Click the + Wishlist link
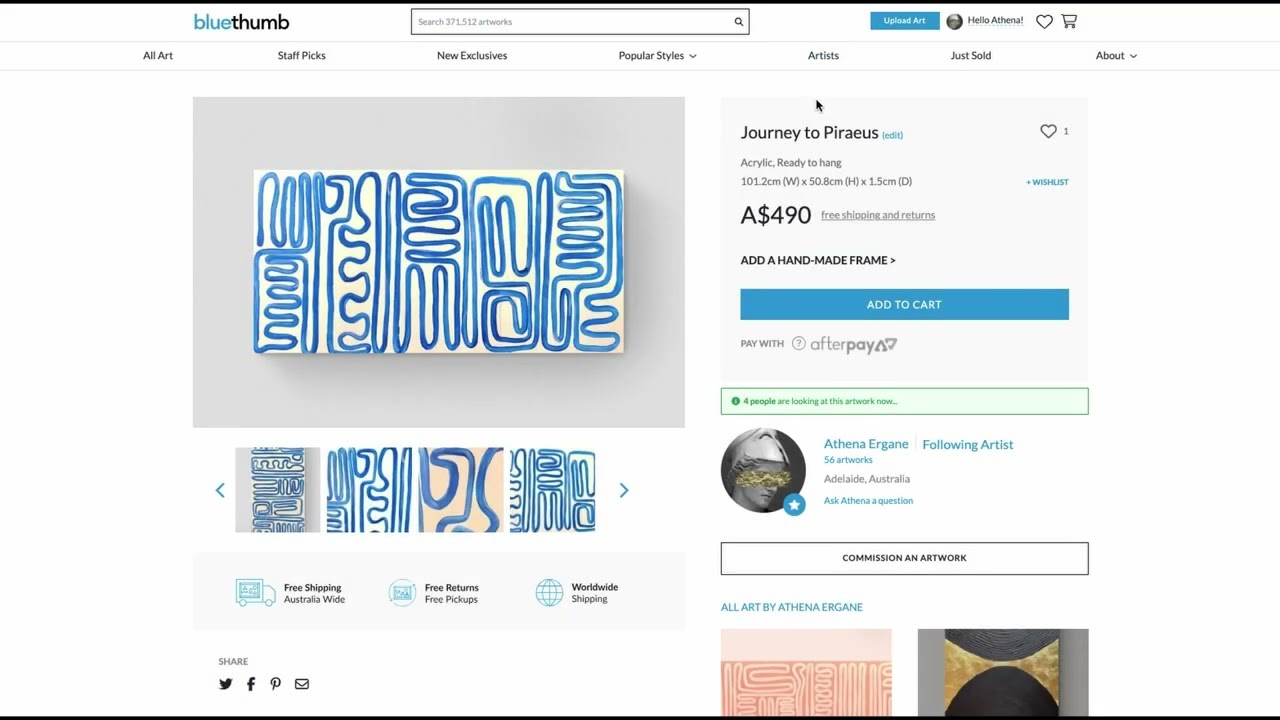Viewport: 1280px width, 720px height. (1047, 182)
